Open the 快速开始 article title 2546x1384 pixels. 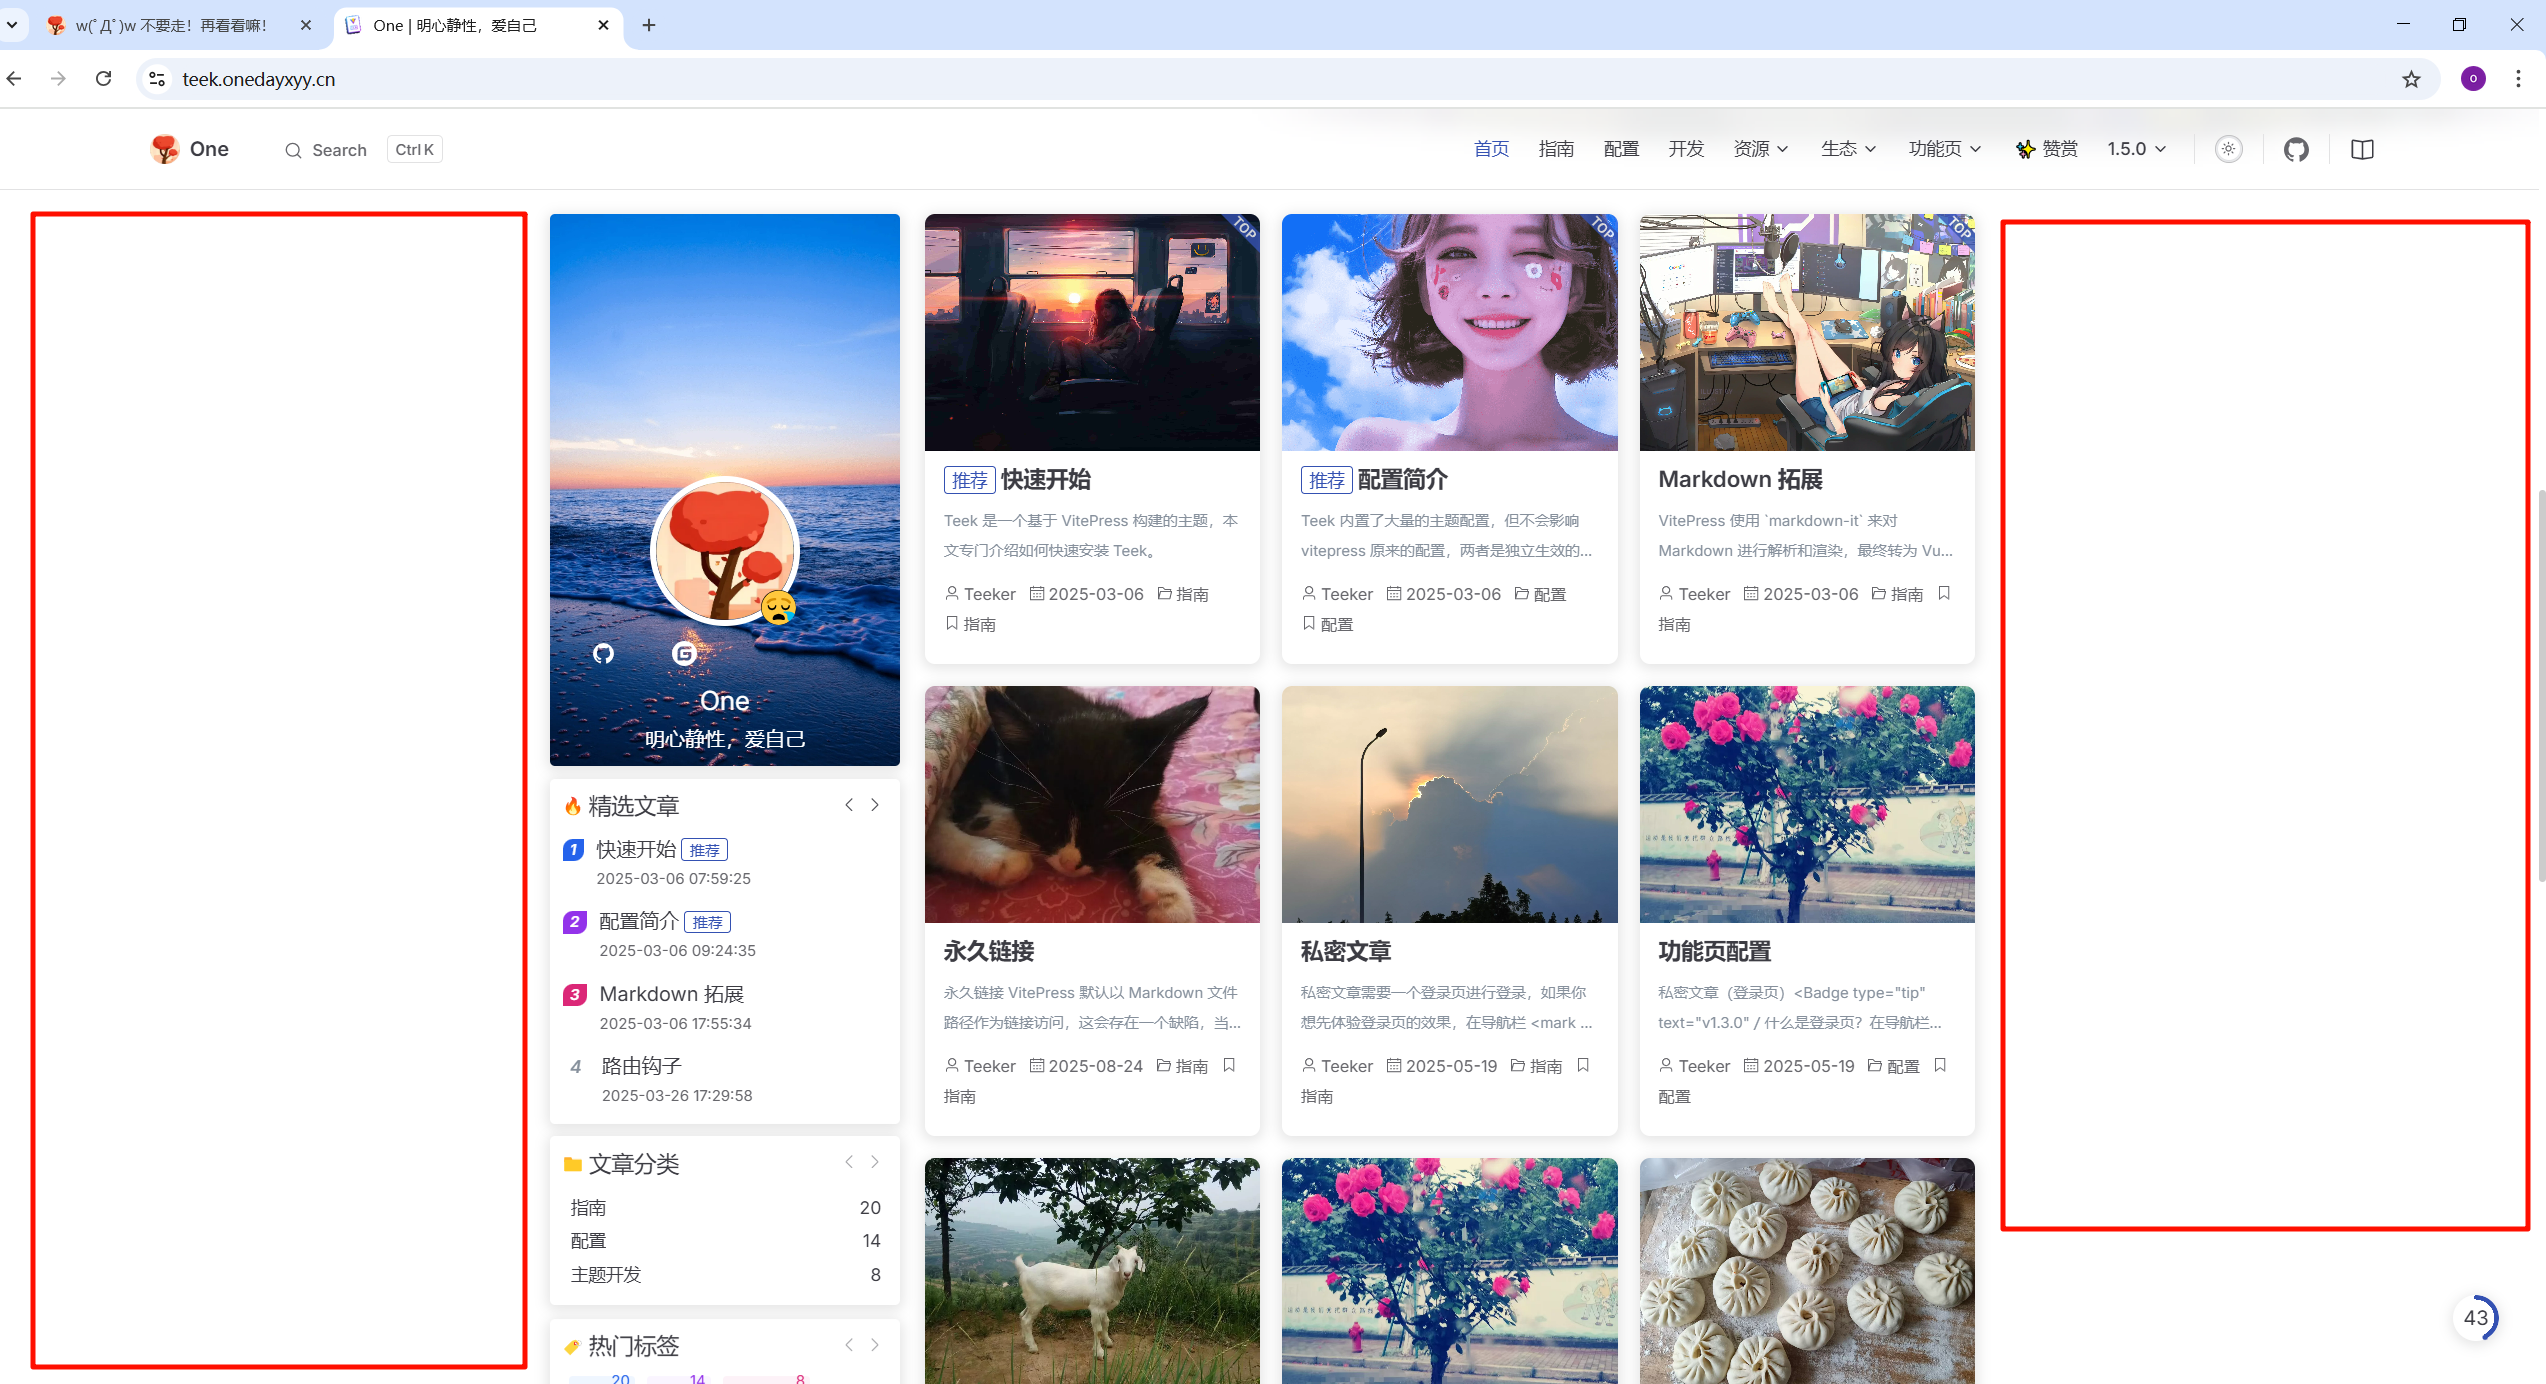1045,479
